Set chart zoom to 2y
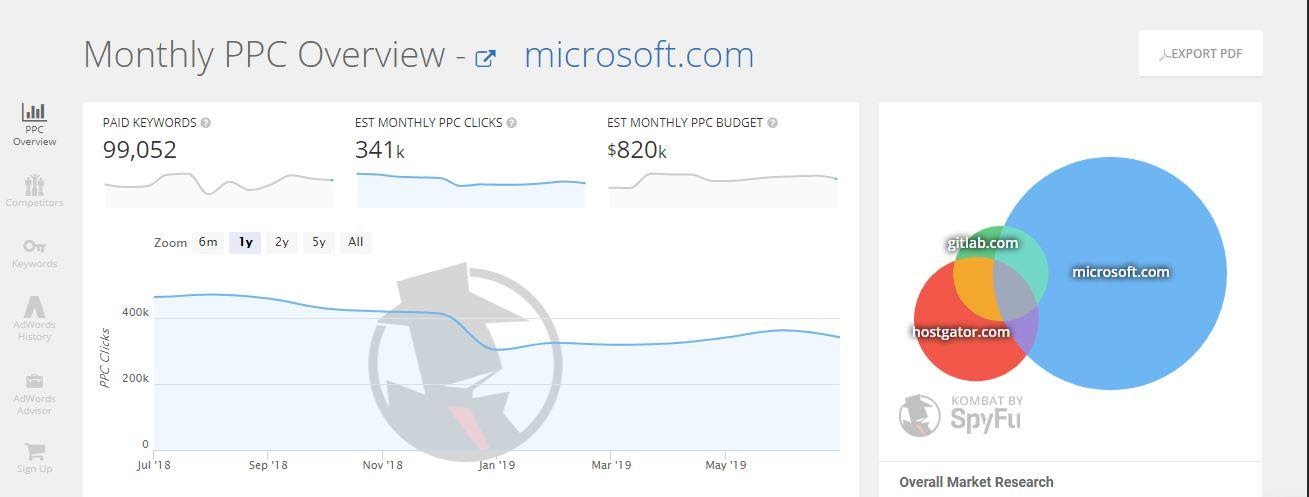 [282, 242]
